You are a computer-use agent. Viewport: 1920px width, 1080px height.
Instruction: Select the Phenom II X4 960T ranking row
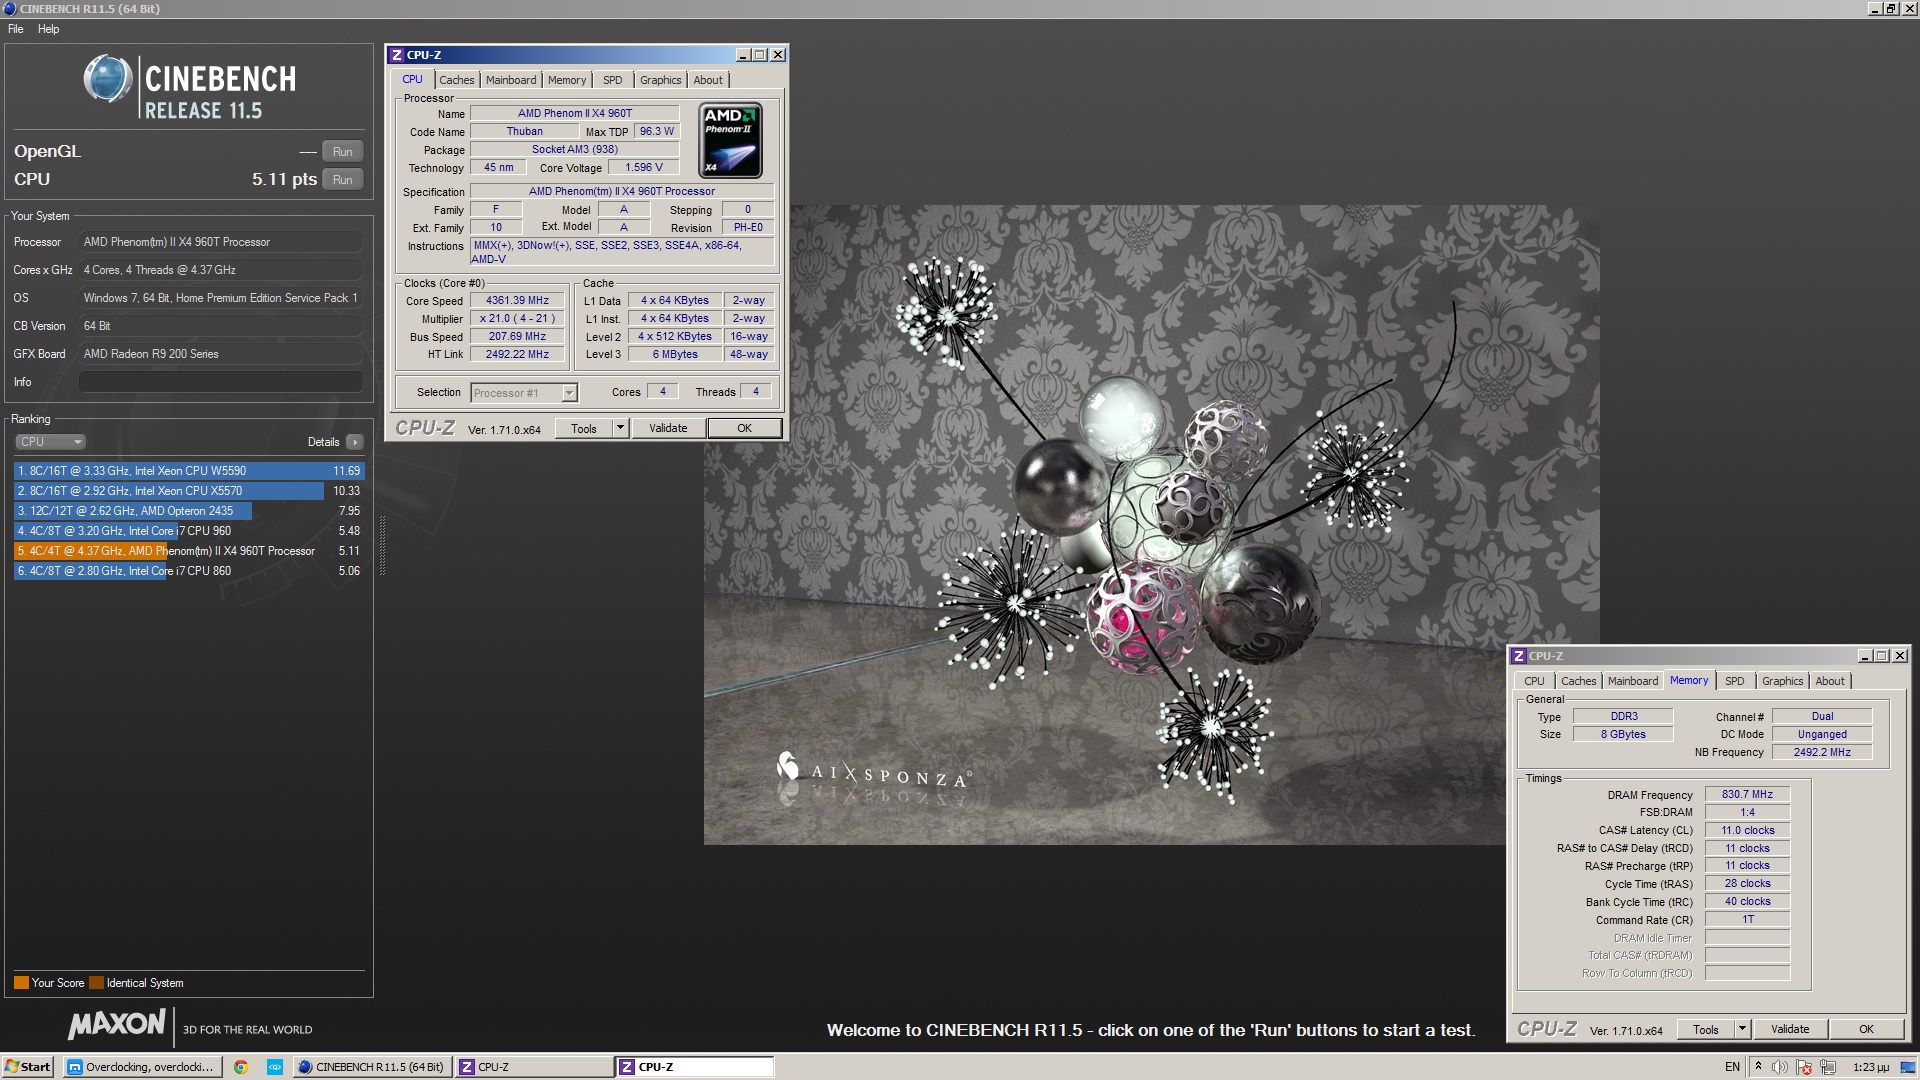click(189, 551)
